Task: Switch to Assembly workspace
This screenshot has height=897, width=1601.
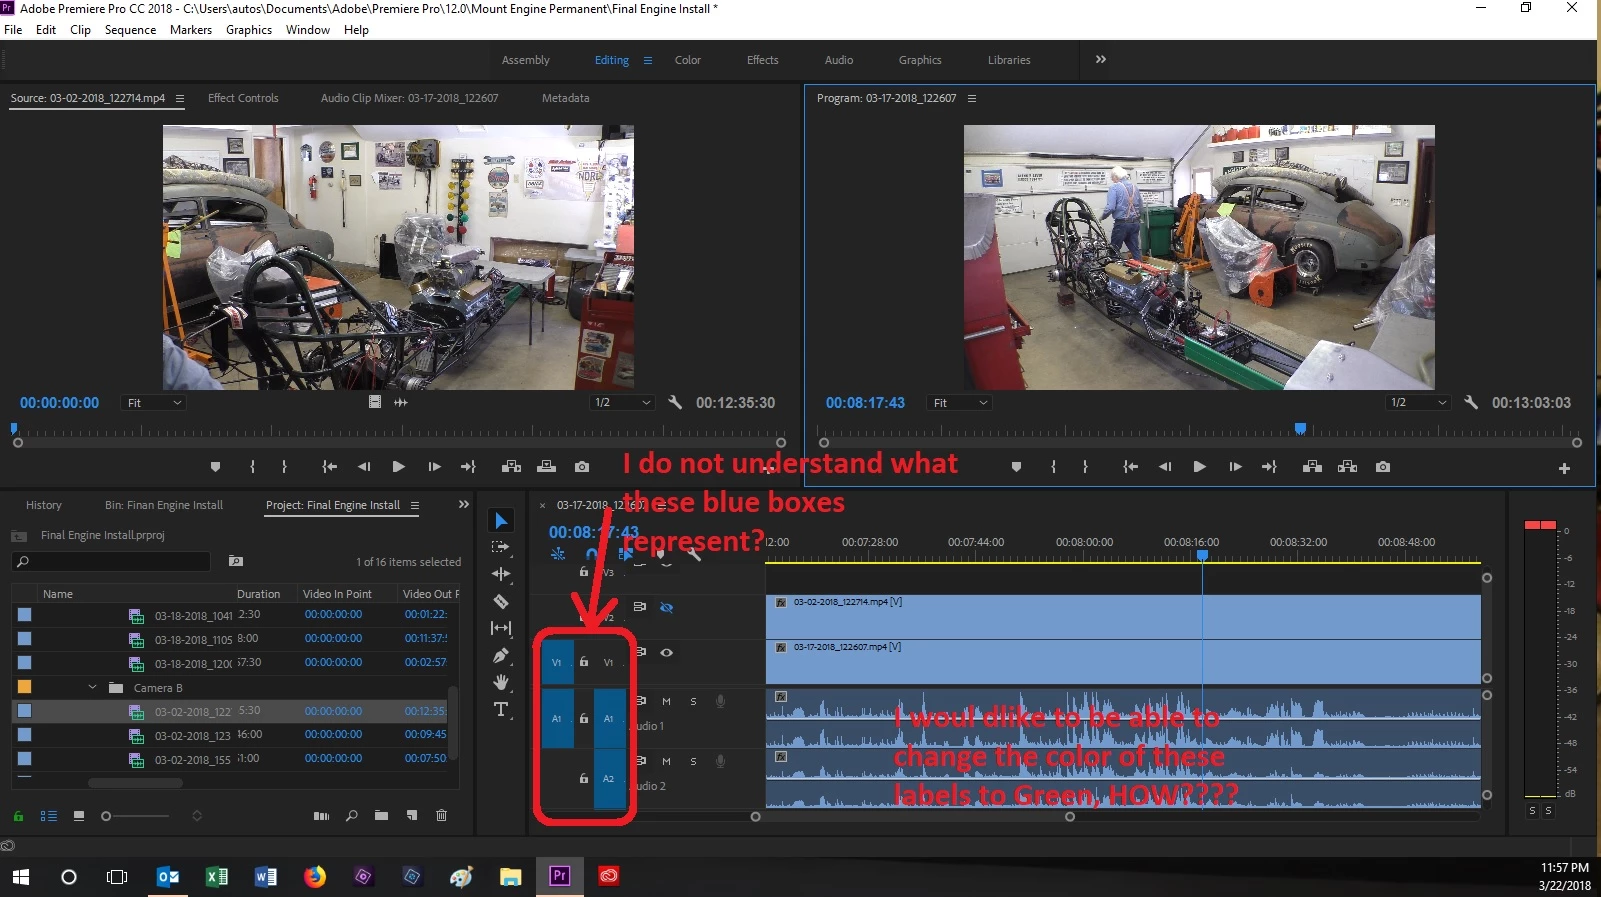Action: (526, 60)
